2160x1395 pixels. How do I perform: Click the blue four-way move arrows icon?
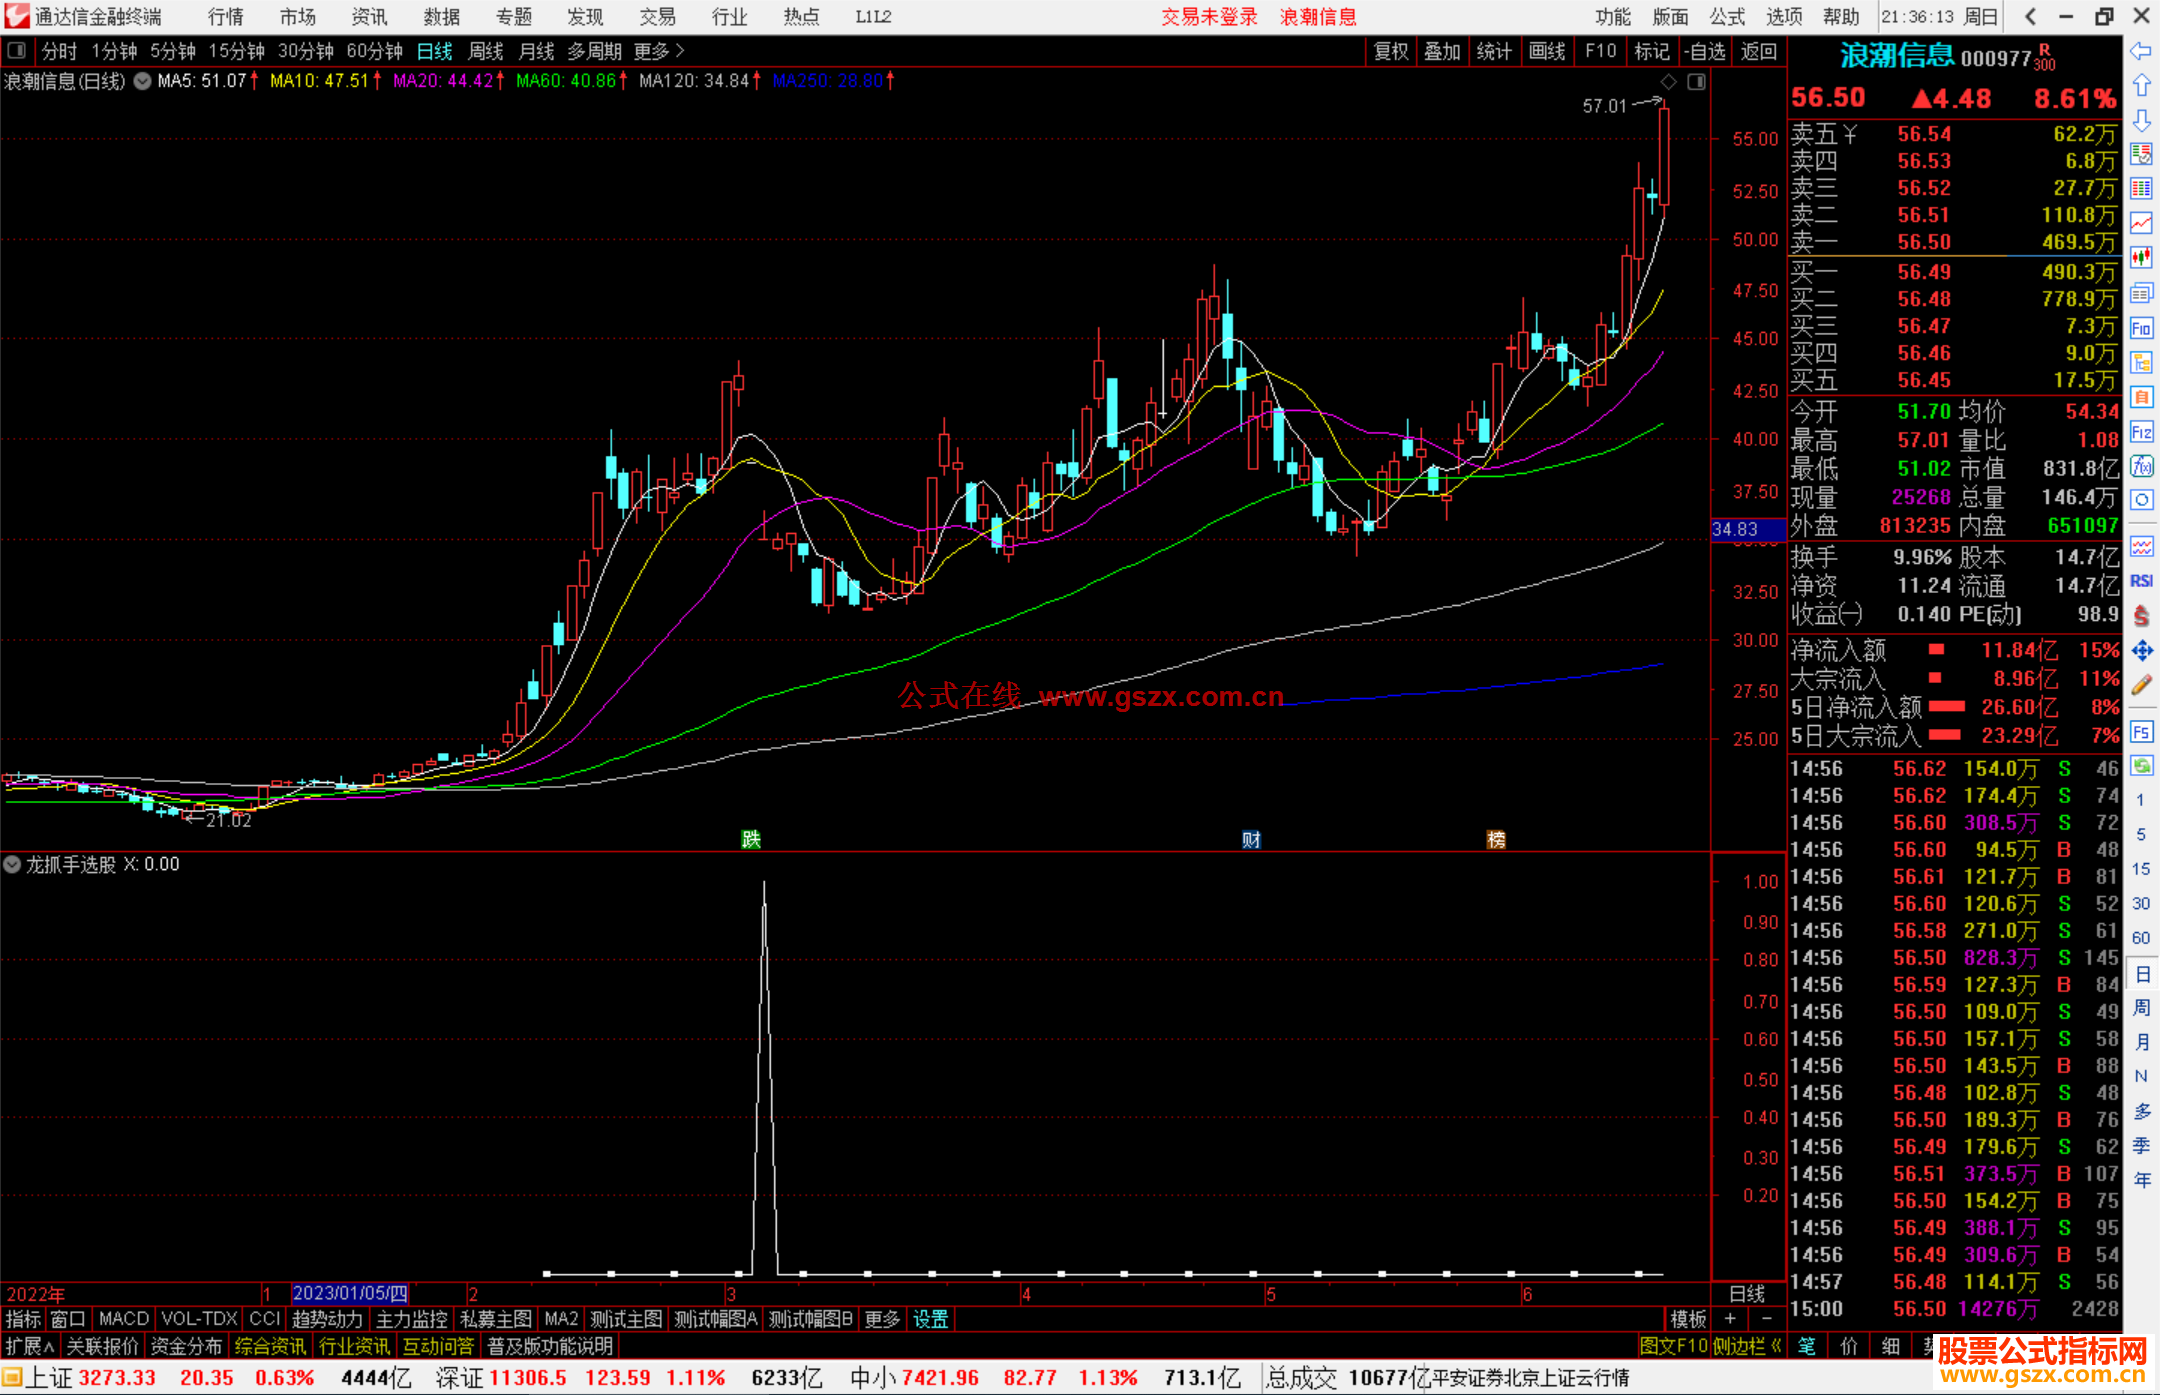tap(2141, 651)
